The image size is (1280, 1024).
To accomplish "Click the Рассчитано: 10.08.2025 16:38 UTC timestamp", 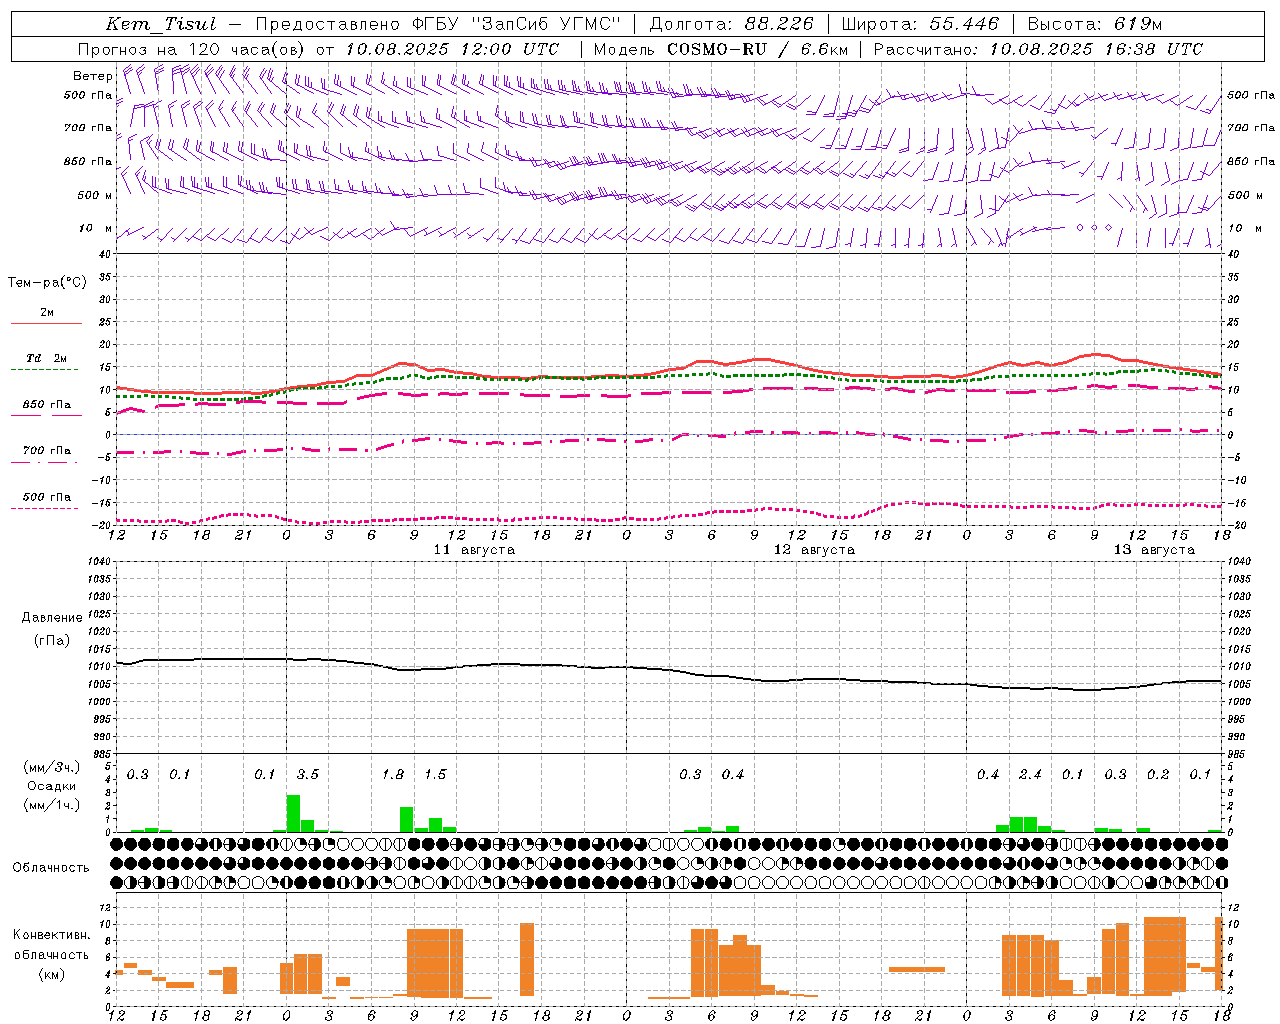I will click(x=1038, y=49).
